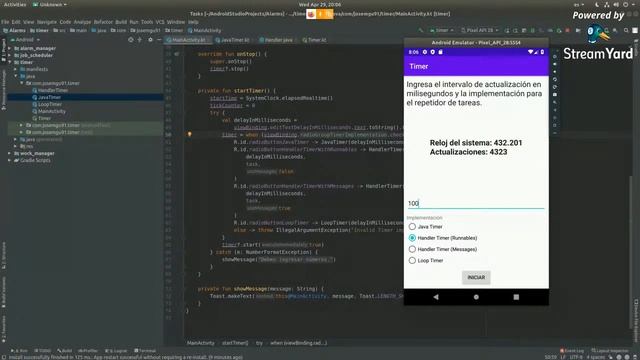Image resolution: width=640 pixels, height=360 pixels.
Task: Click the emulator side panel rotate icon
Action: (x=555, y=79)
